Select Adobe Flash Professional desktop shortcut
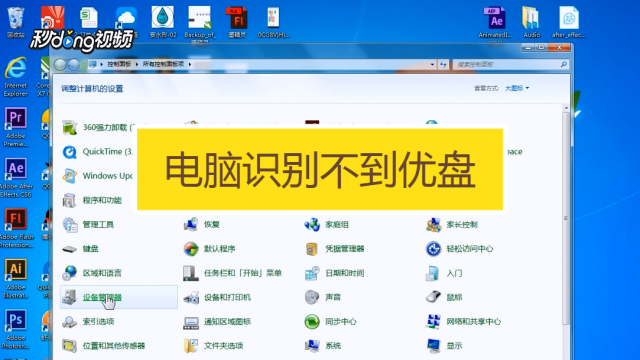The width and height of the screenshot is (640, 360). click(x=16, y=228)
